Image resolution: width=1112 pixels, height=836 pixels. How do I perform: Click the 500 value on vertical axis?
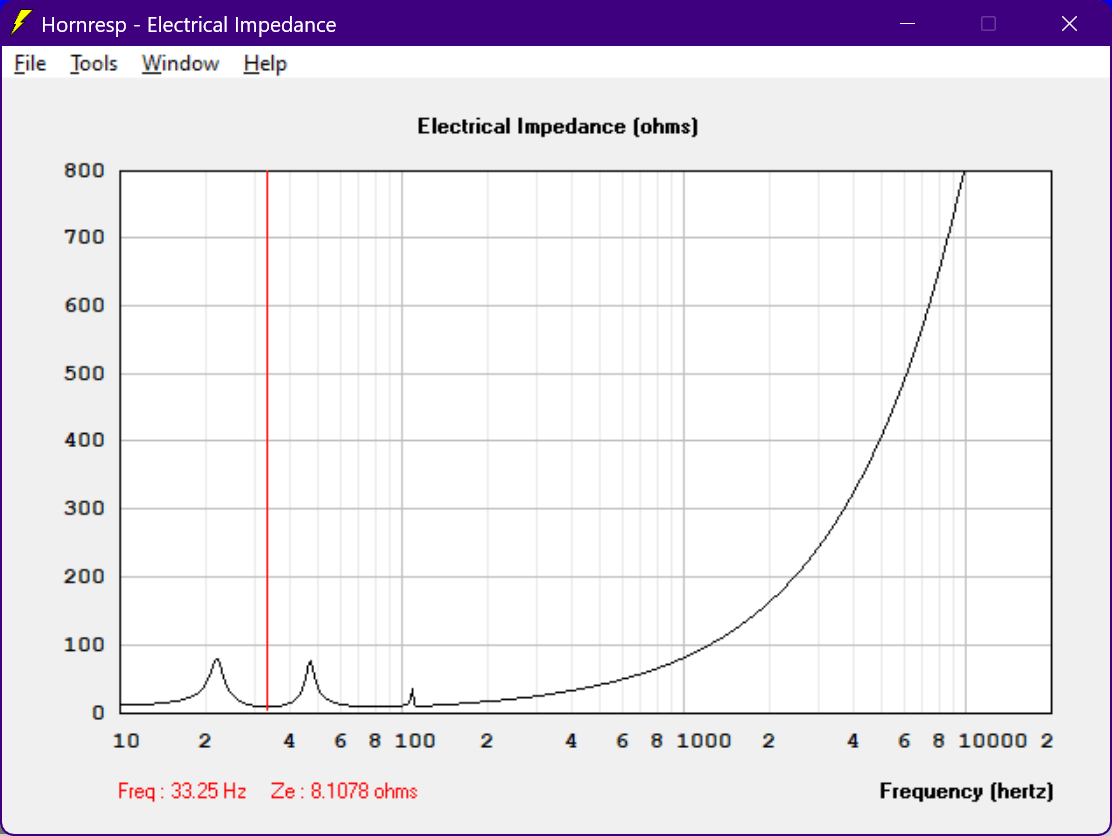click(84, 374)
